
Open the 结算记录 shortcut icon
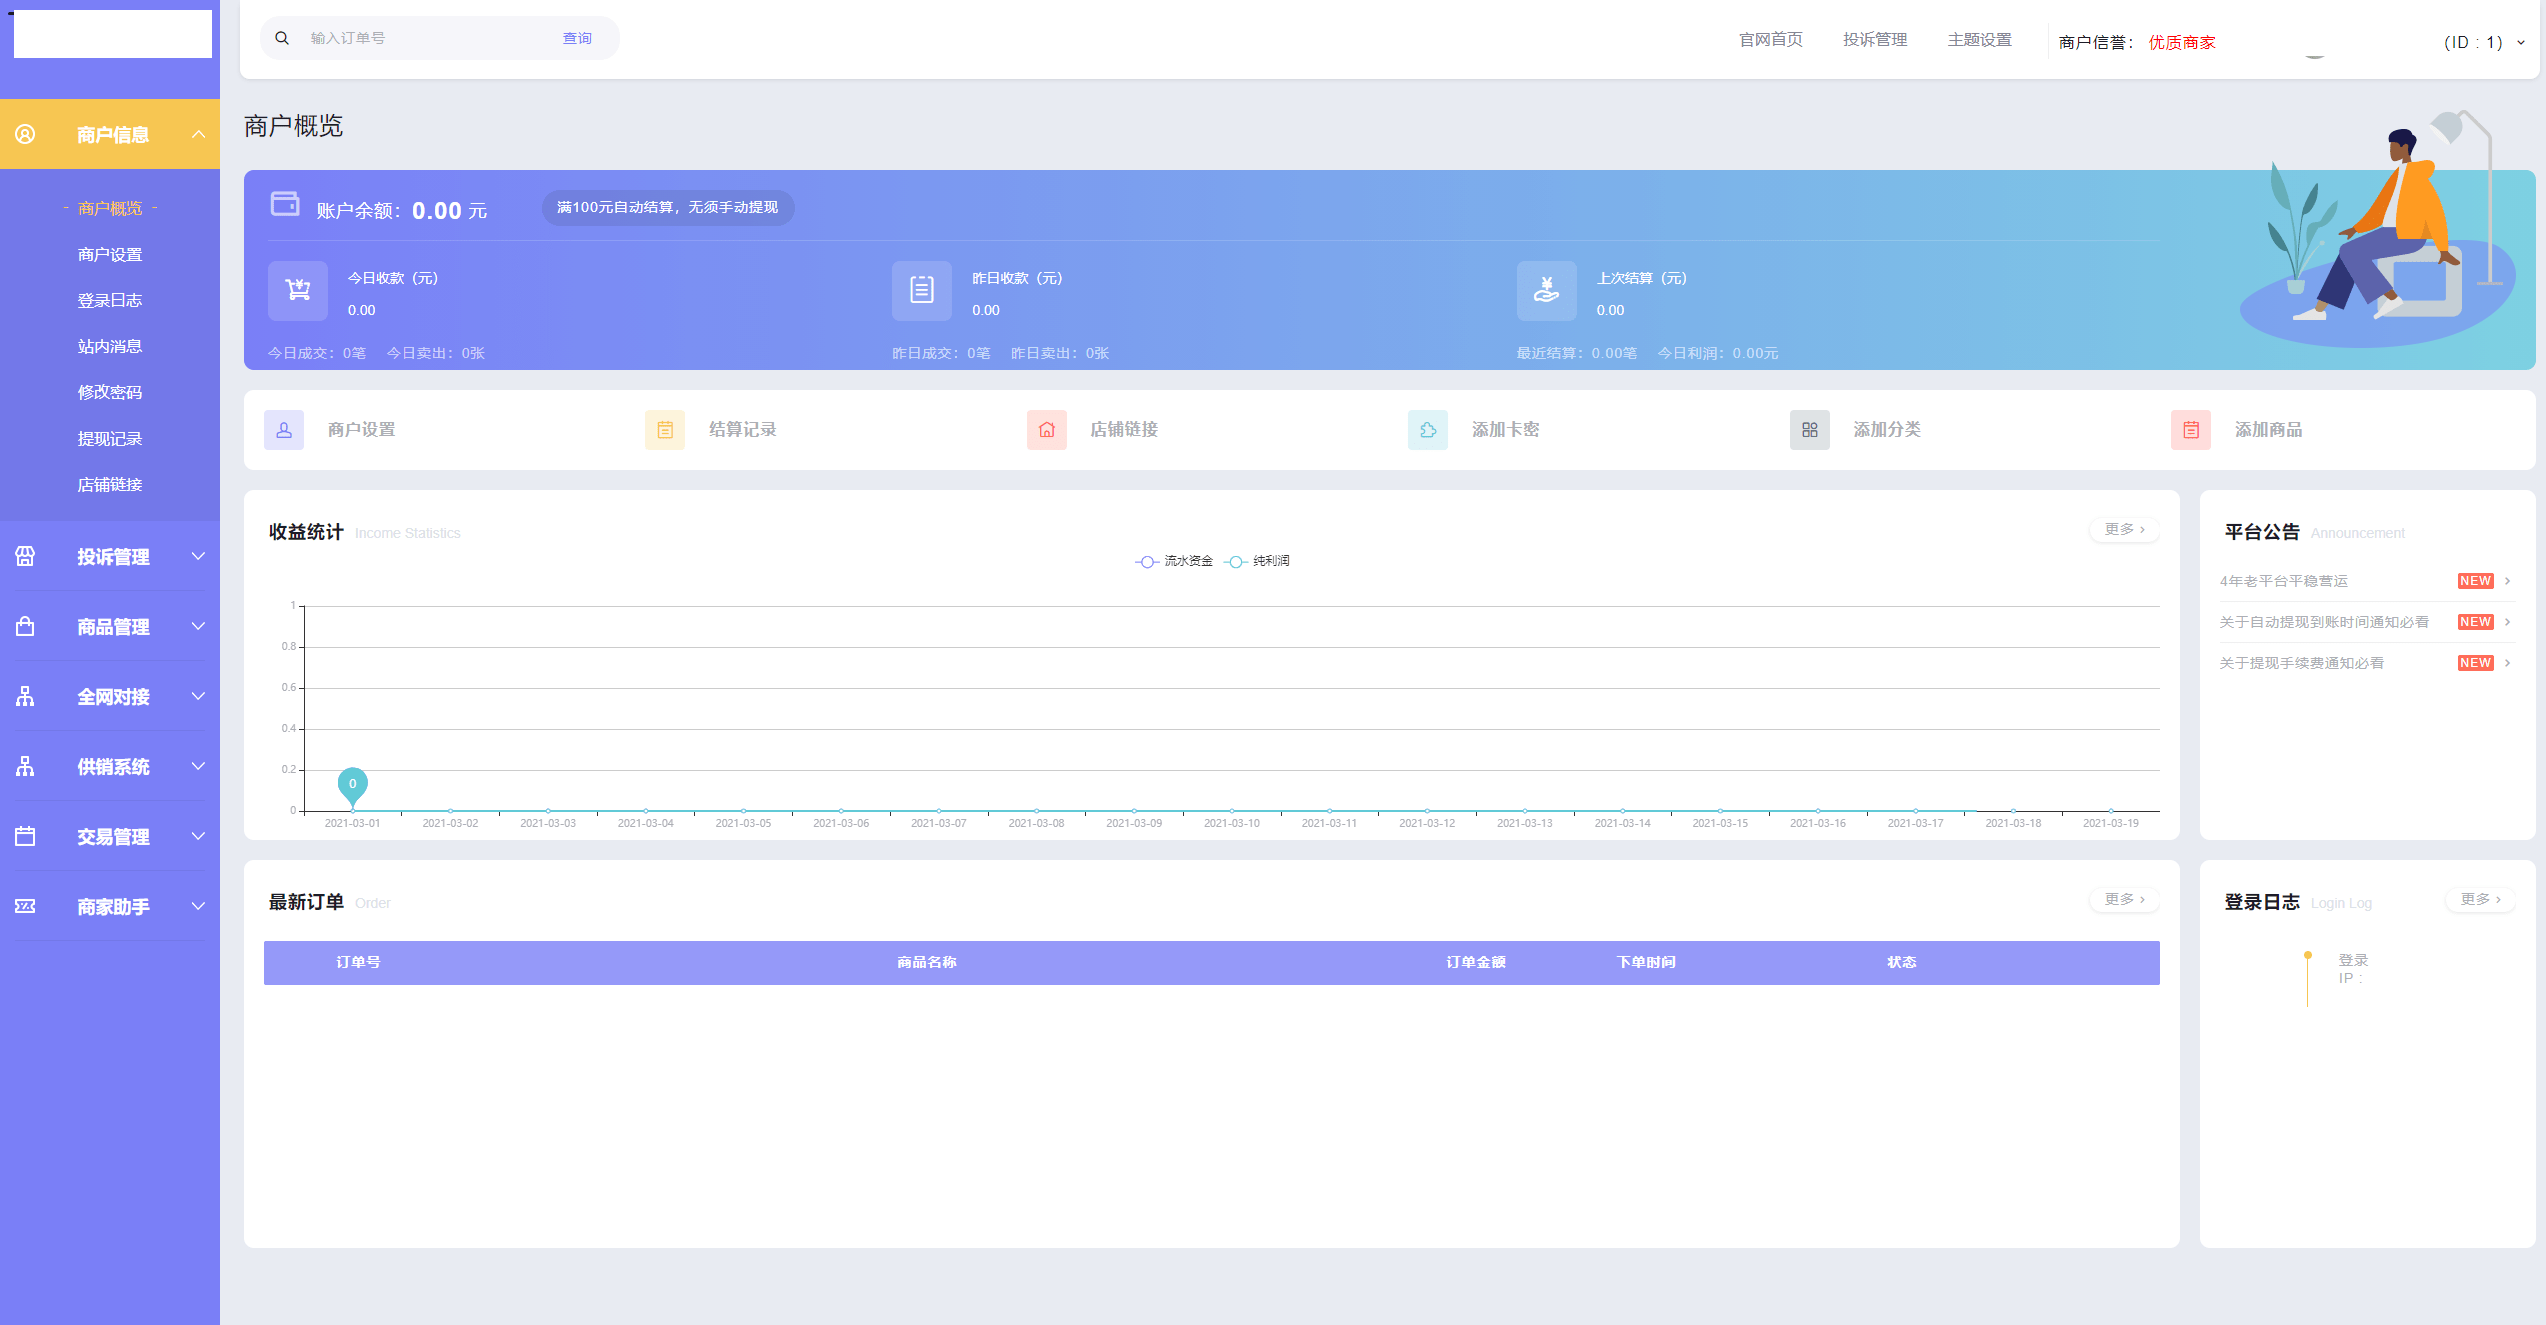[665, 430]
